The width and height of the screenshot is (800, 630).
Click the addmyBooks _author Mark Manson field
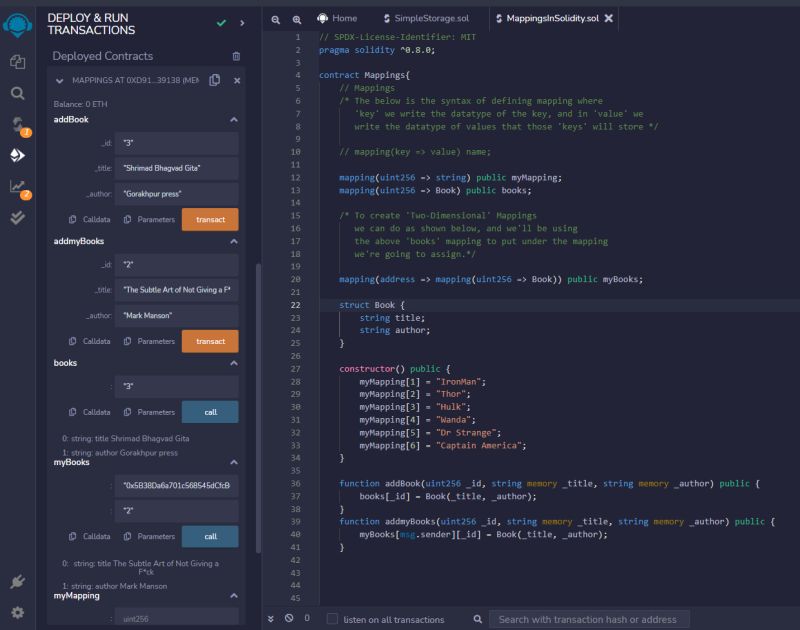177,316
